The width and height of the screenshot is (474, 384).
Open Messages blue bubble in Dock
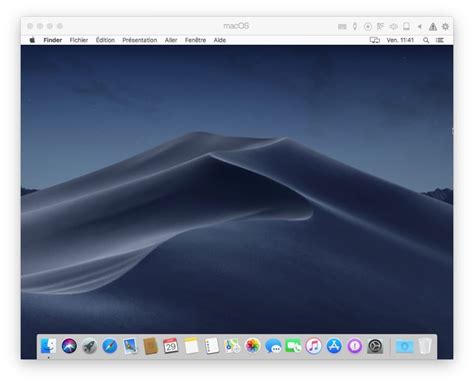coord(273,346)
